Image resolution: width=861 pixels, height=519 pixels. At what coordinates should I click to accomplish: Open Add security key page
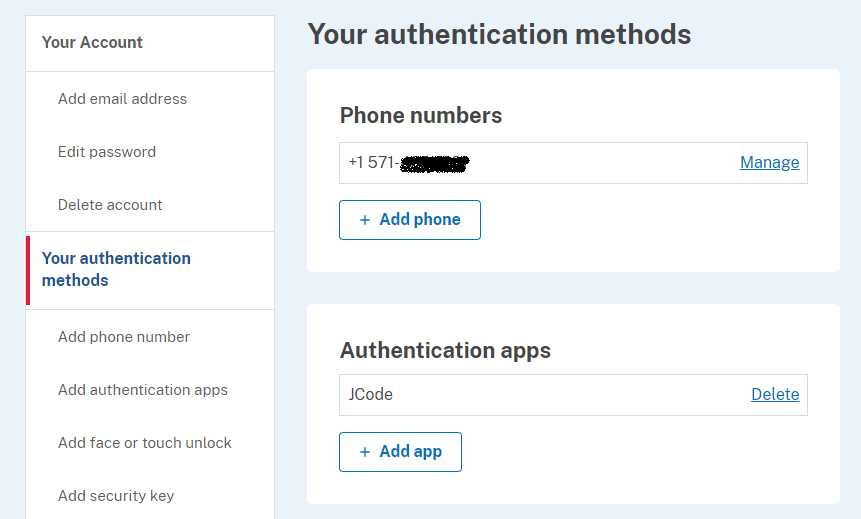(x=116, y=496)
